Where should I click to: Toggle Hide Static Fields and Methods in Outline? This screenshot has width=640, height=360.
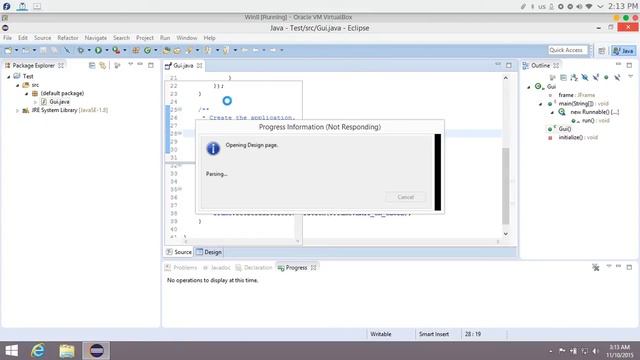coord(596,77)
